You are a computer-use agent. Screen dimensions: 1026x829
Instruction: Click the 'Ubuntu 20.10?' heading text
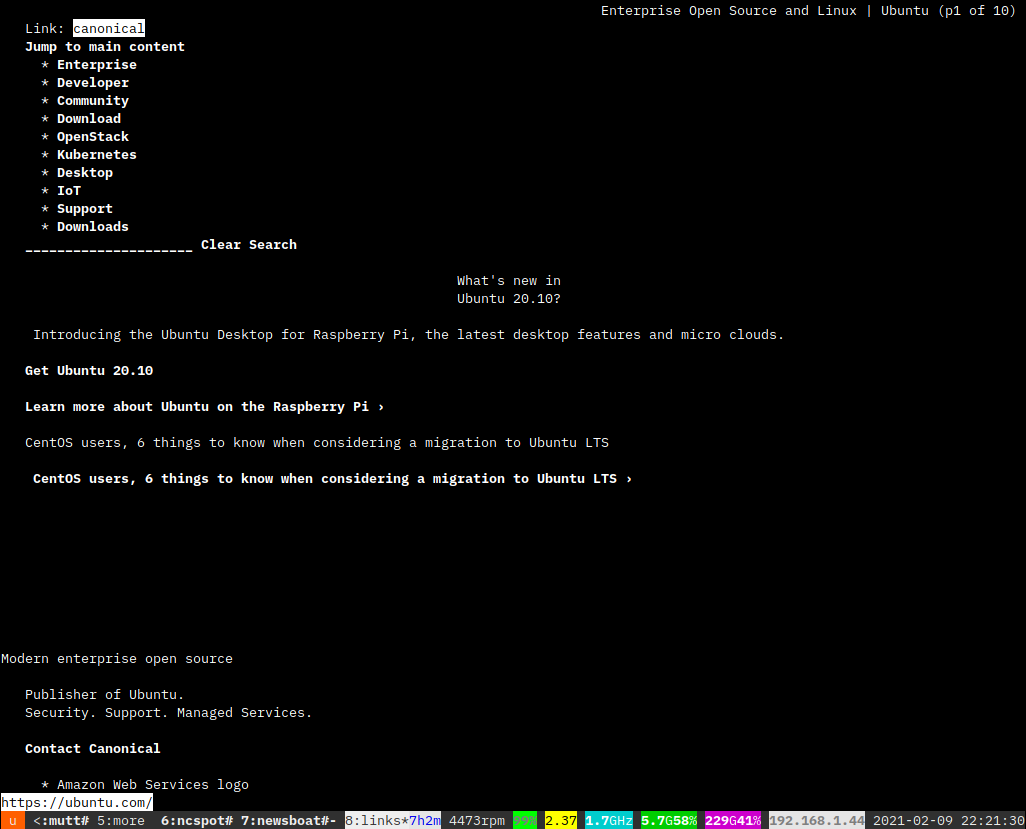[509, 298]
